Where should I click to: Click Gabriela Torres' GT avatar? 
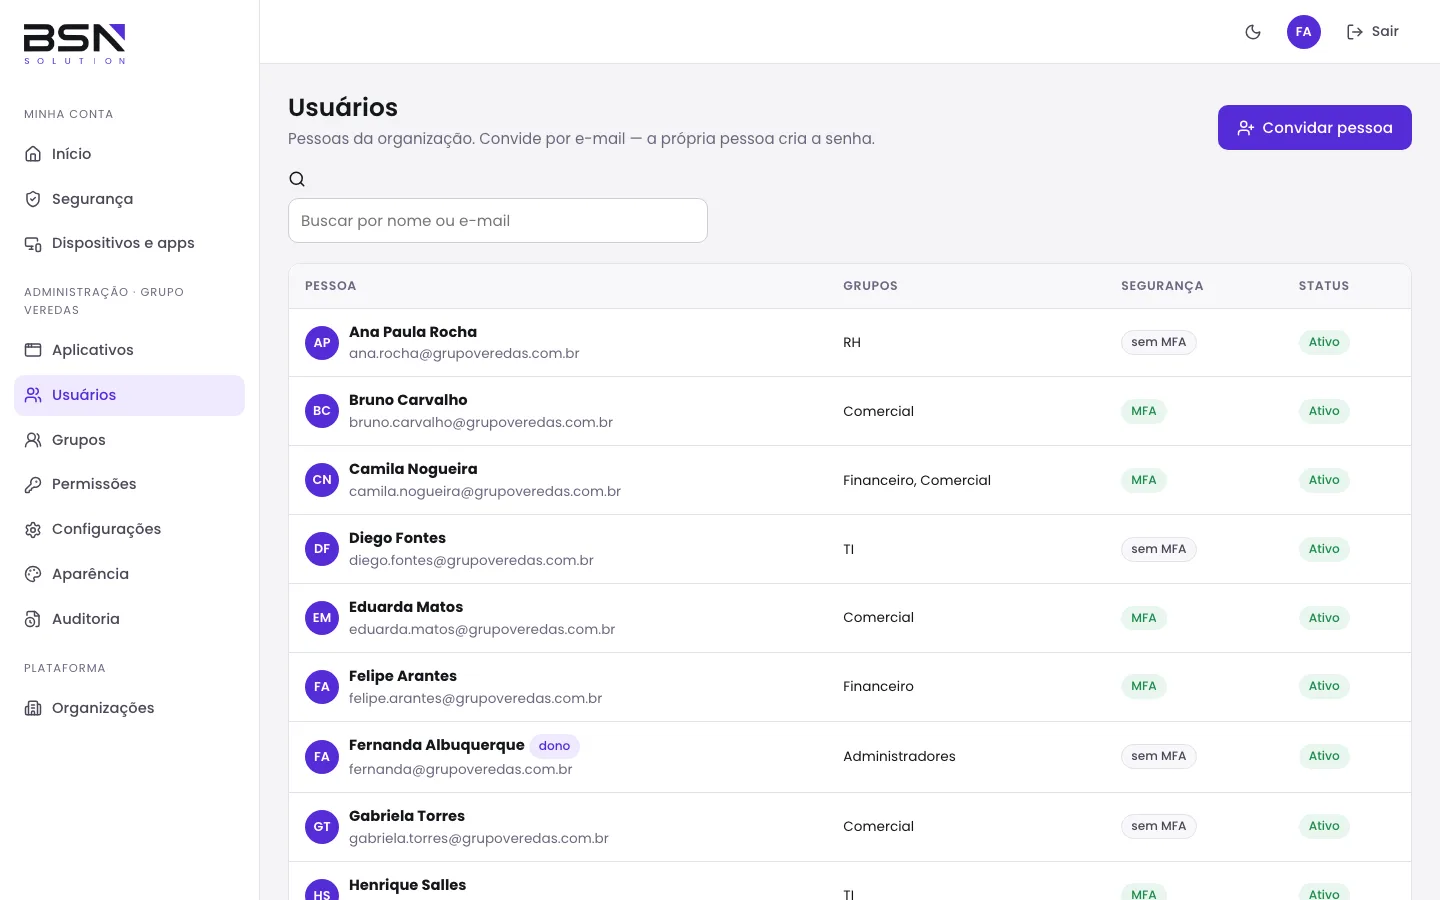322,827
